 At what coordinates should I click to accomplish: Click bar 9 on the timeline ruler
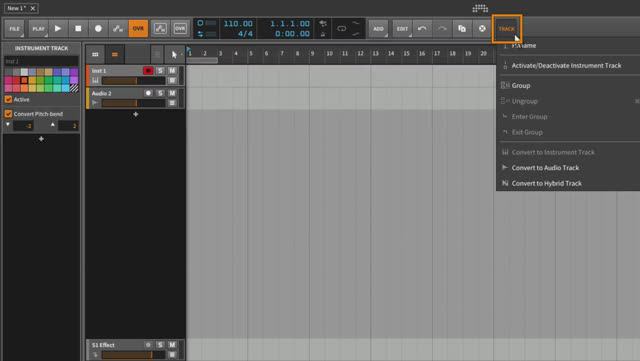coord(312,53)
